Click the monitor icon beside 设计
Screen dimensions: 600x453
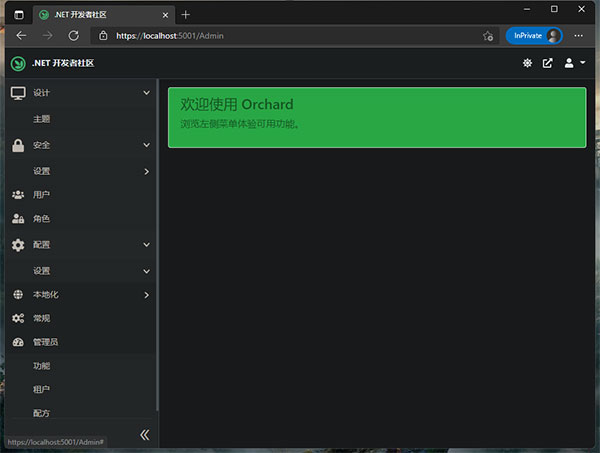18,93
